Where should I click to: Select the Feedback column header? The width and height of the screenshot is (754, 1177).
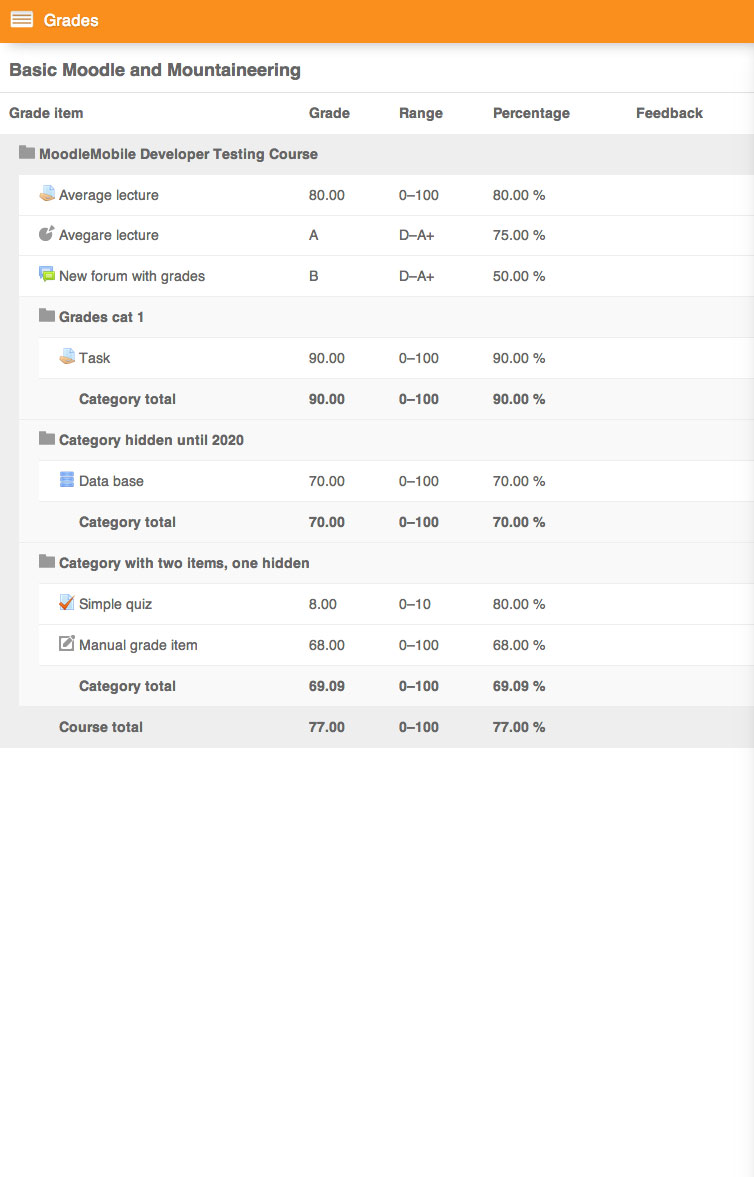point(669,113)
